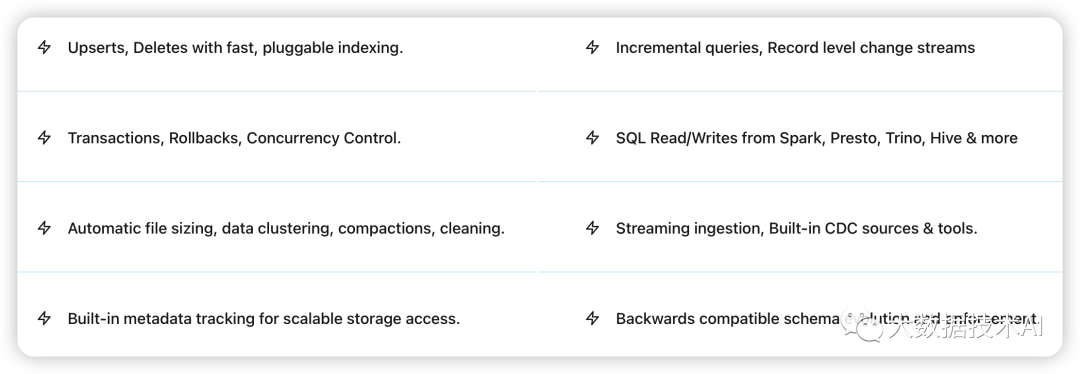Viewport: 1080px width, 374px height.
Task: Open "Streaming ingestion, Built-in CDC sources & tools"
Action: tap(797, 228)
